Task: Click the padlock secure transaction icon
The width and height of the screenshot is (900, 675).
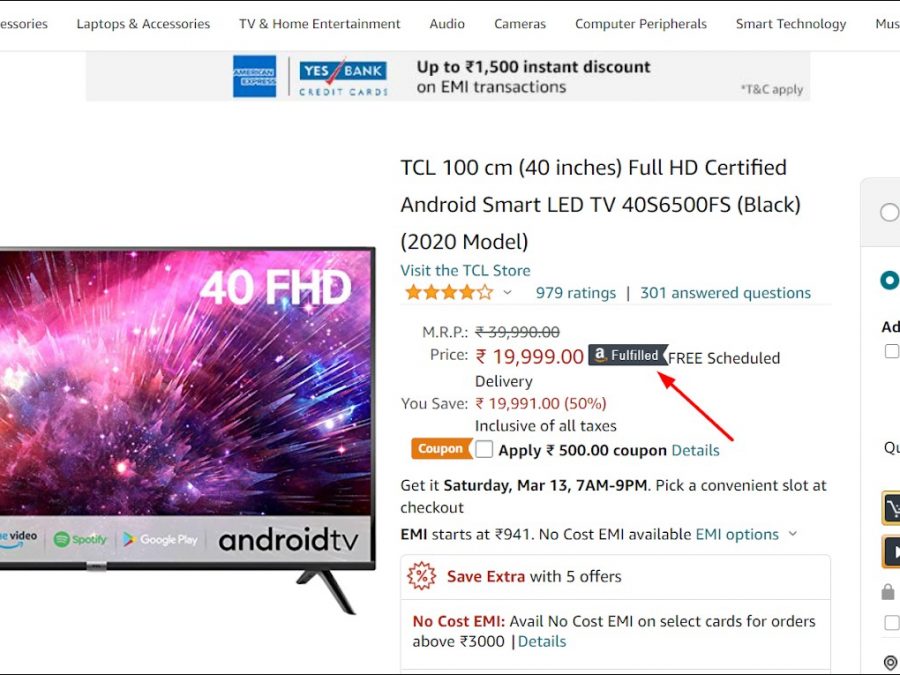Action: coord(888,591)
